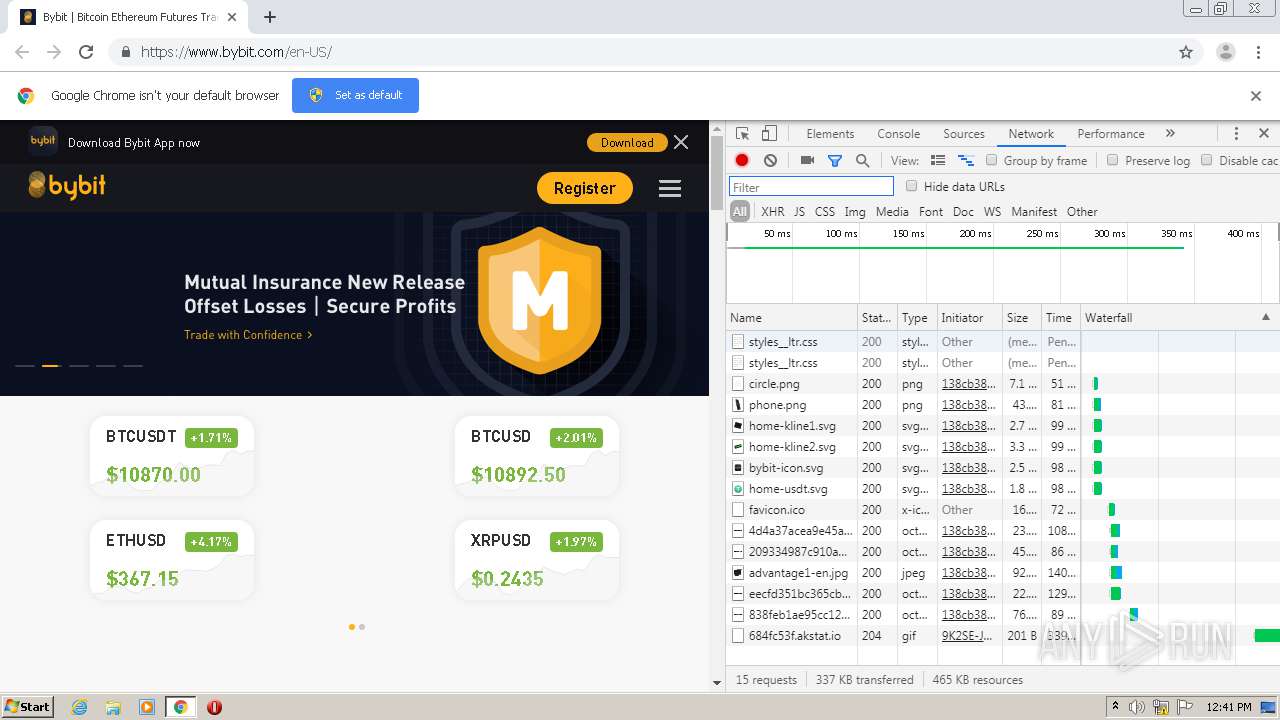
Task: Click in the network Filter input field
Action: coord(811,187)
